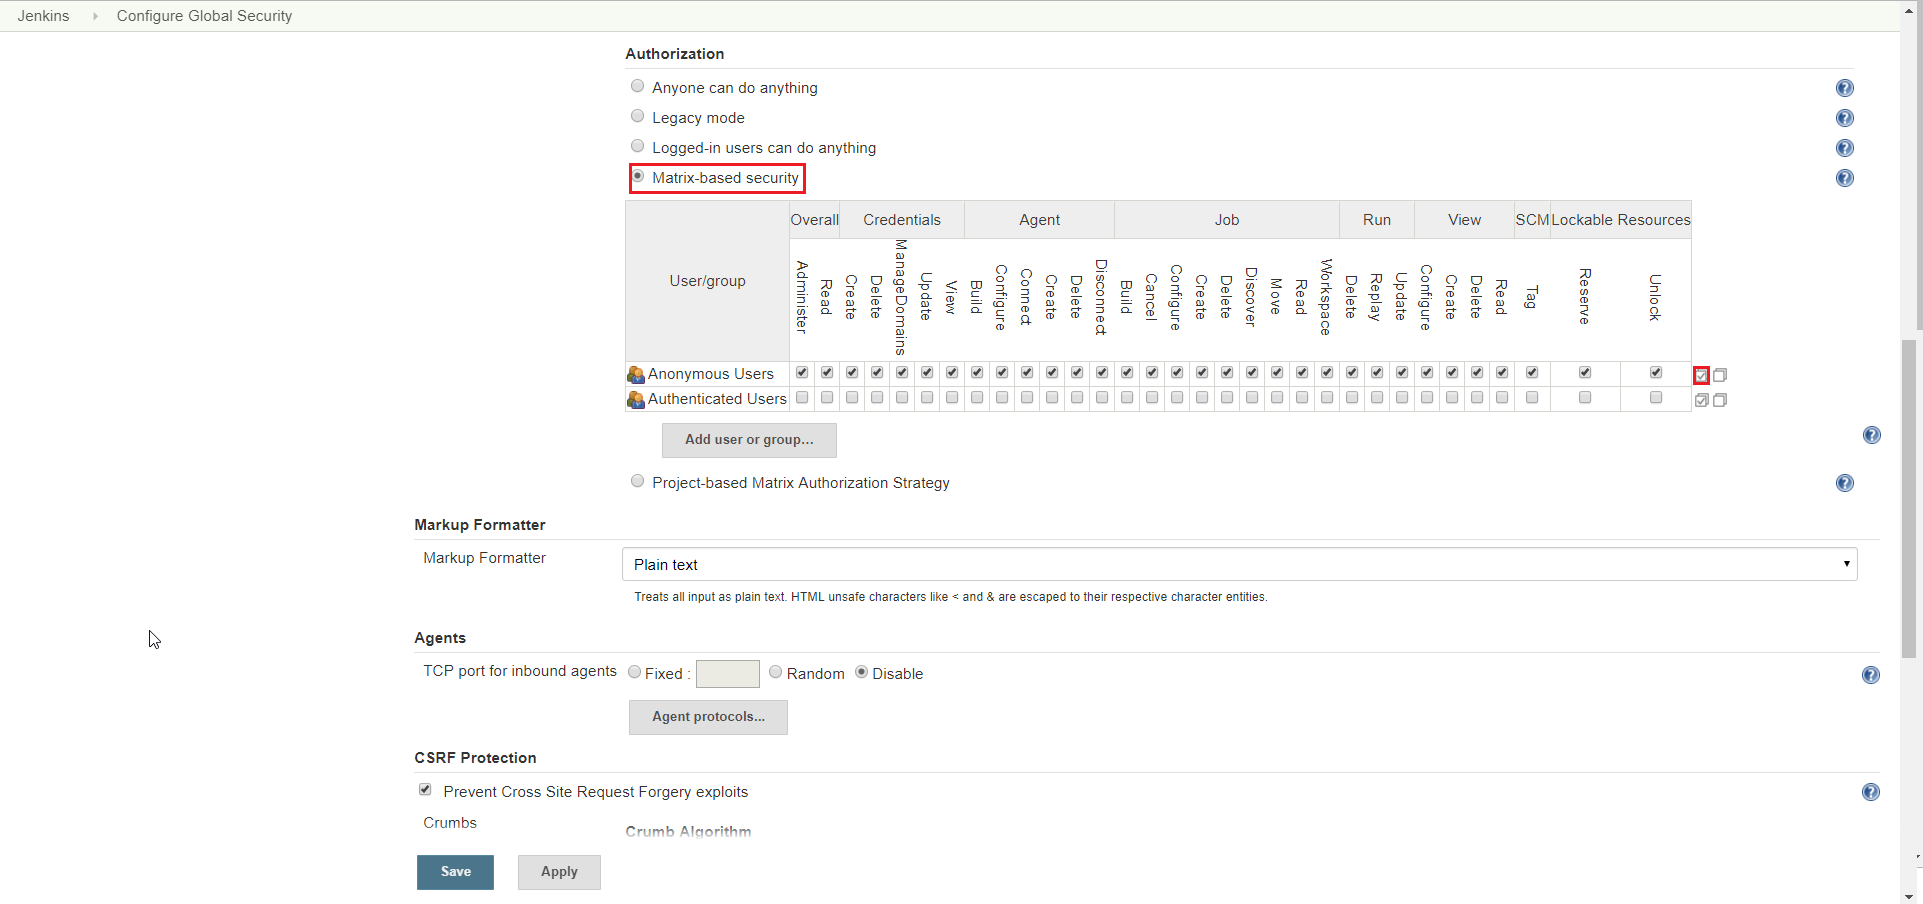Select Legacy mode radio option
The image size is (1923, 904).
(637, 116)
